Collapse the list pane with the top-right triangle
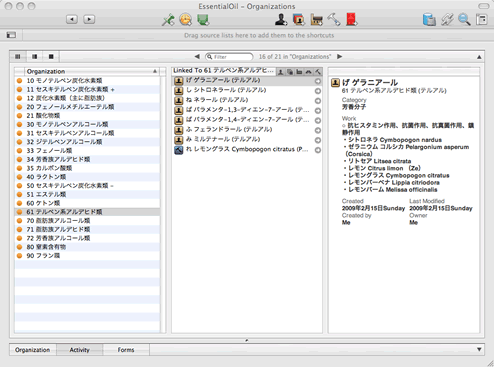 pyautogui.click(x=479, y=57)
